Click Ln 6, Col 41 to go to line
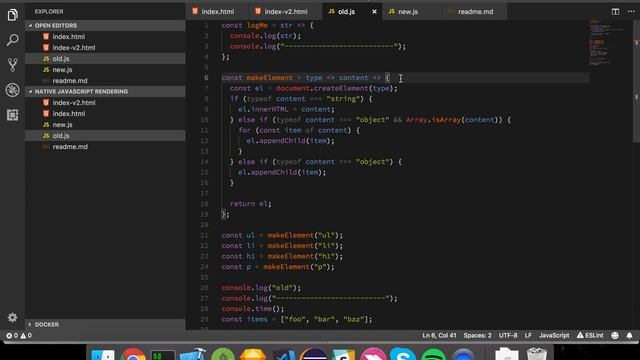 tap(439, 336)
